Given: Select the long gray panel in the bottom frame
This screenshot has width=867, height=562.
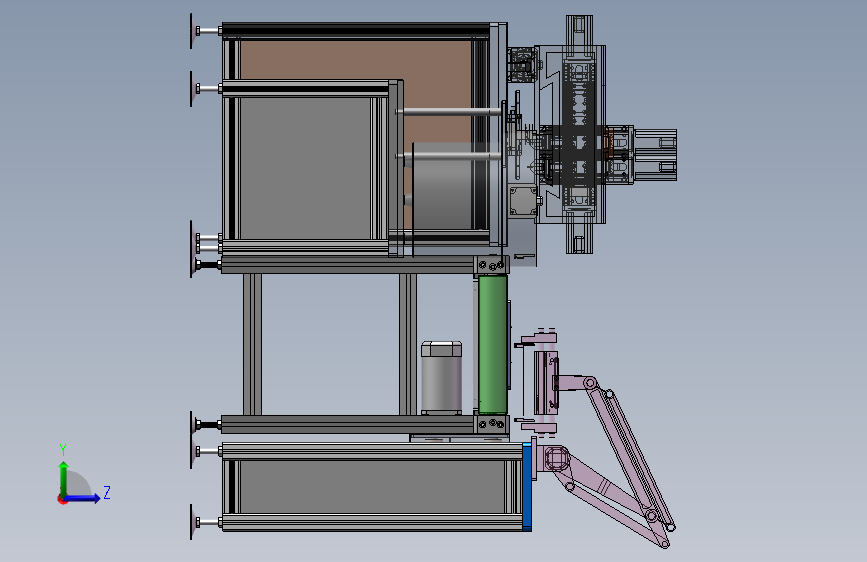Looking at the screenshot, I should (x=372, y=486).
